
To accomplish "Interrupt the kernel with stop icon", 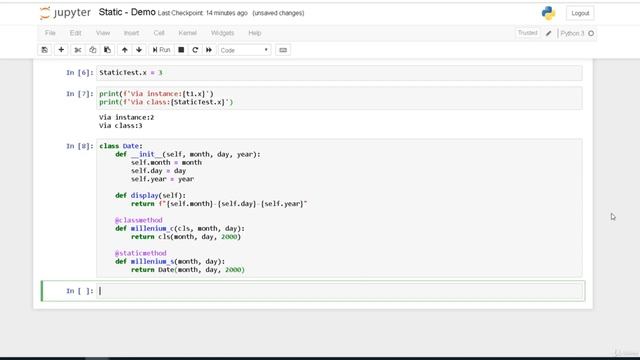I will click(181, 50).
